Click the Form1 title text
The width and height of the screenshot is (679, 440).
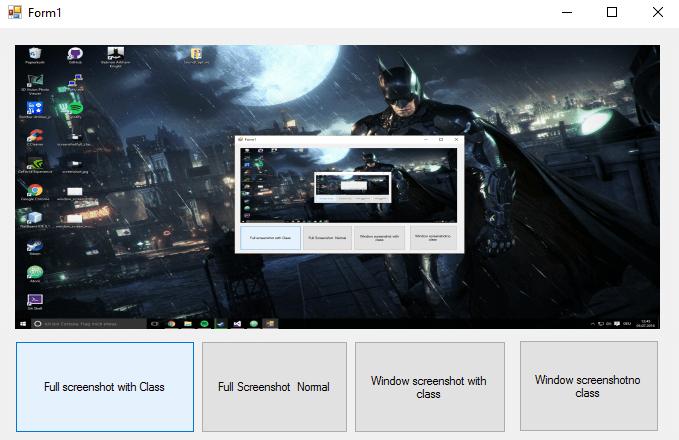45,13
